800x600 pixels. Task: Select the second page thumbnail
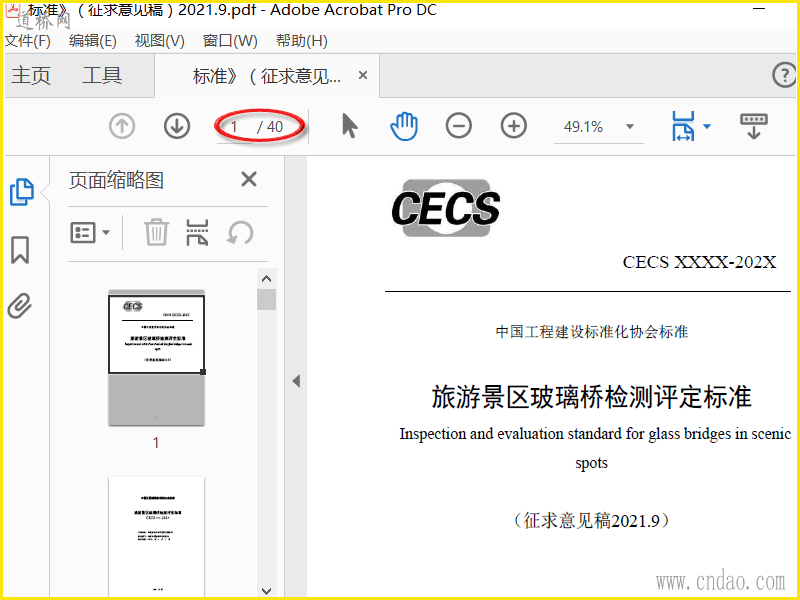(x=156, y=538)
